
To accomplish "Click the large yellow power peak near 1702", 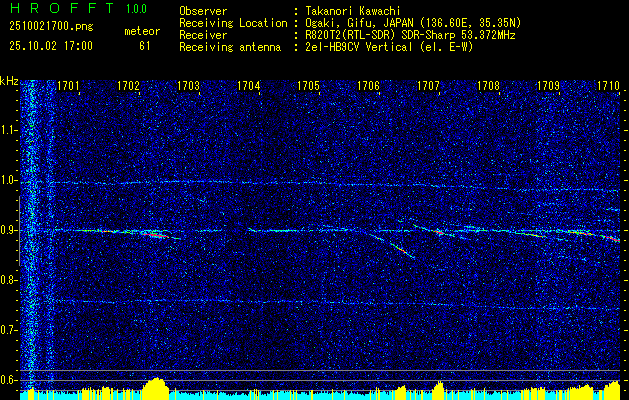I will click(x=156, y=387).
